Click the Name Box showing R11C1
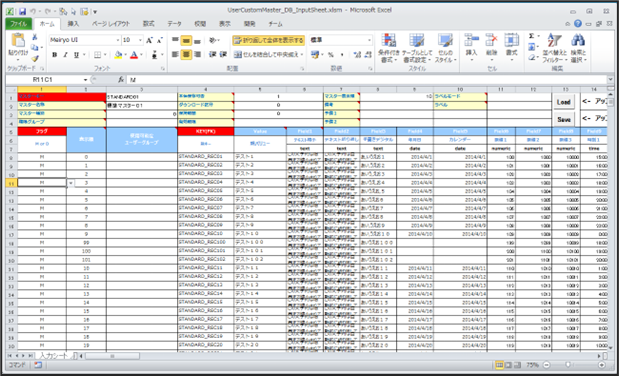 coord(47,80)
